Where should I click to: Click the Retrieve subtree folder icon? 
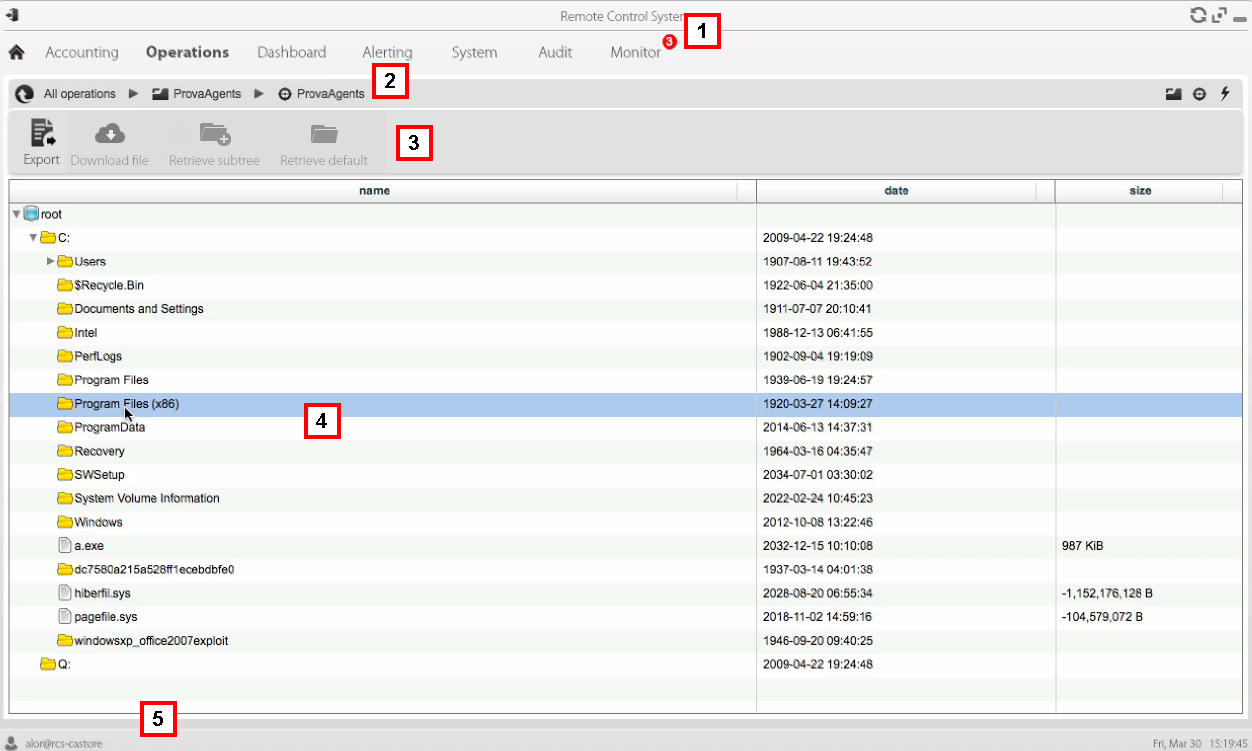[214, 134]
